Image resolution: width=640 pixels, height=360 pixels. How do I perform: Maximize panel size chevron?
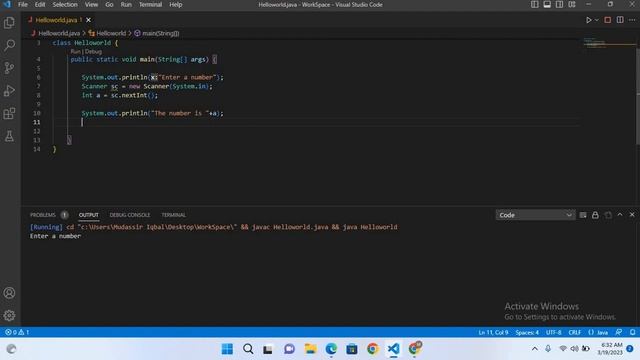620,215
